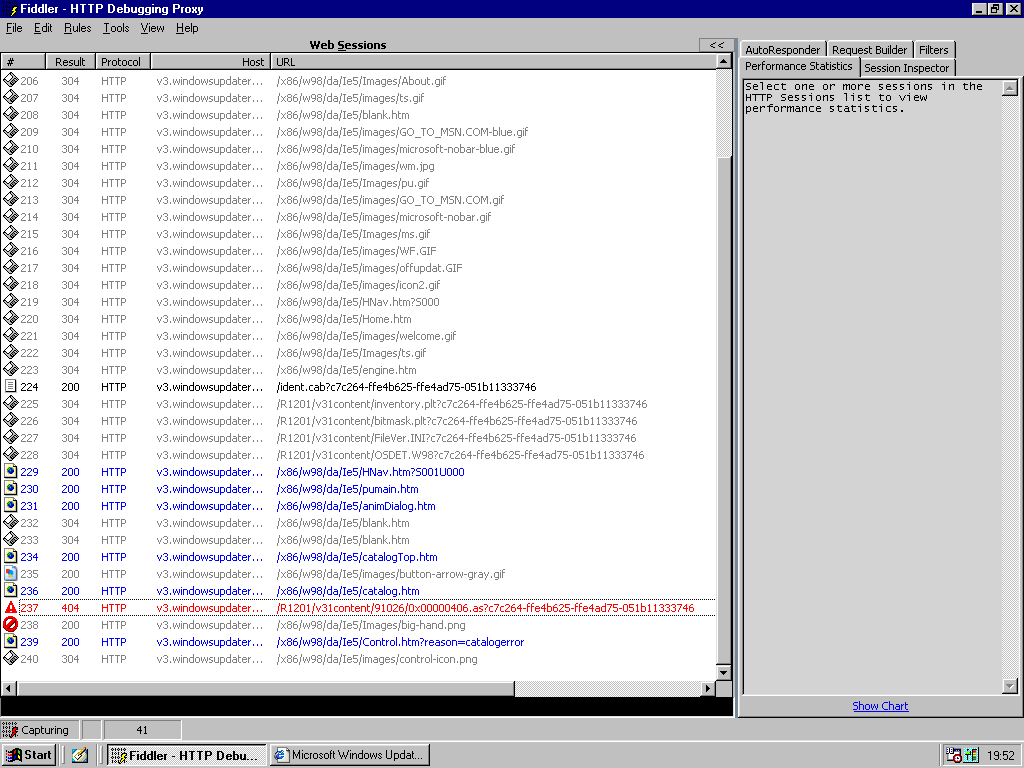Switch to the Session Inspector tab

pyautogui.click(x=906, y=68)
